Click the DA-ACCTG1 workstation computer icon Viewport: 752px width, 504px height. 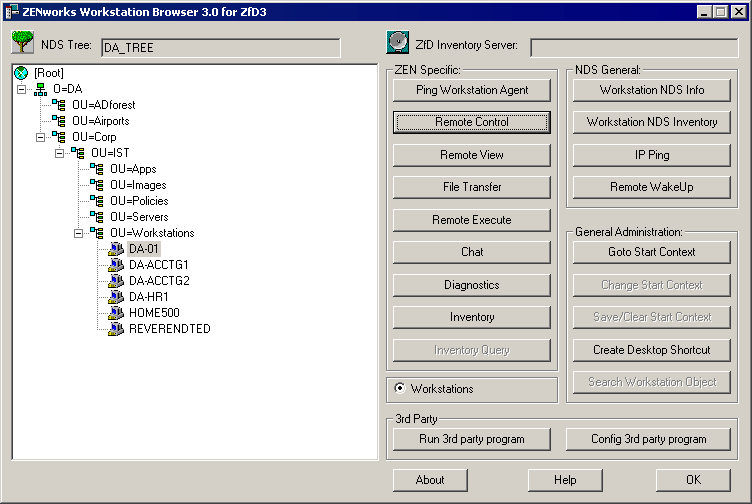pos(116,265)
